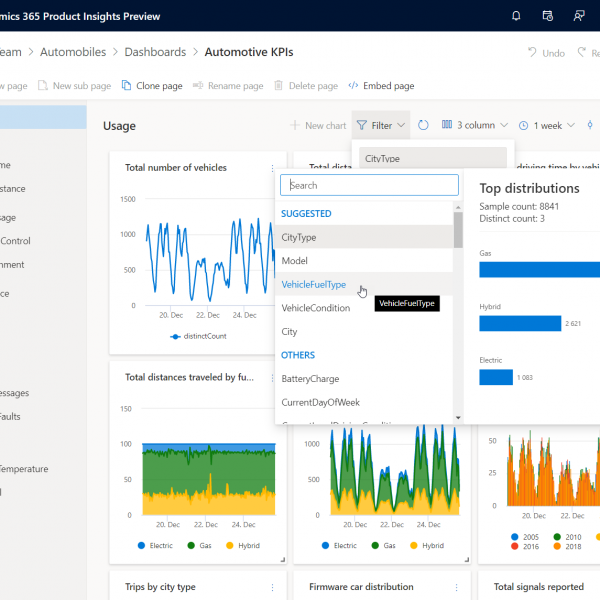Screen dimensions: 600x600
Task: Toggle Electric legend in Total distances traveled chart
Action: point(155,546)
